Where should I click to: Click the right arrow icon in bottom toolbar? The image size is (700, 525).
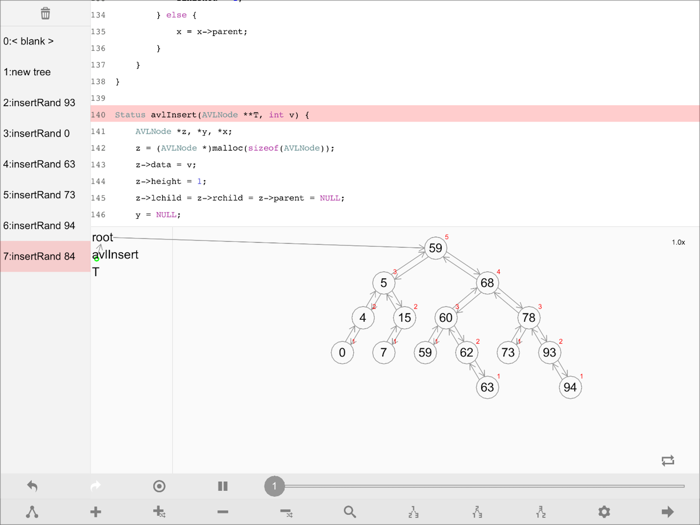668,512
